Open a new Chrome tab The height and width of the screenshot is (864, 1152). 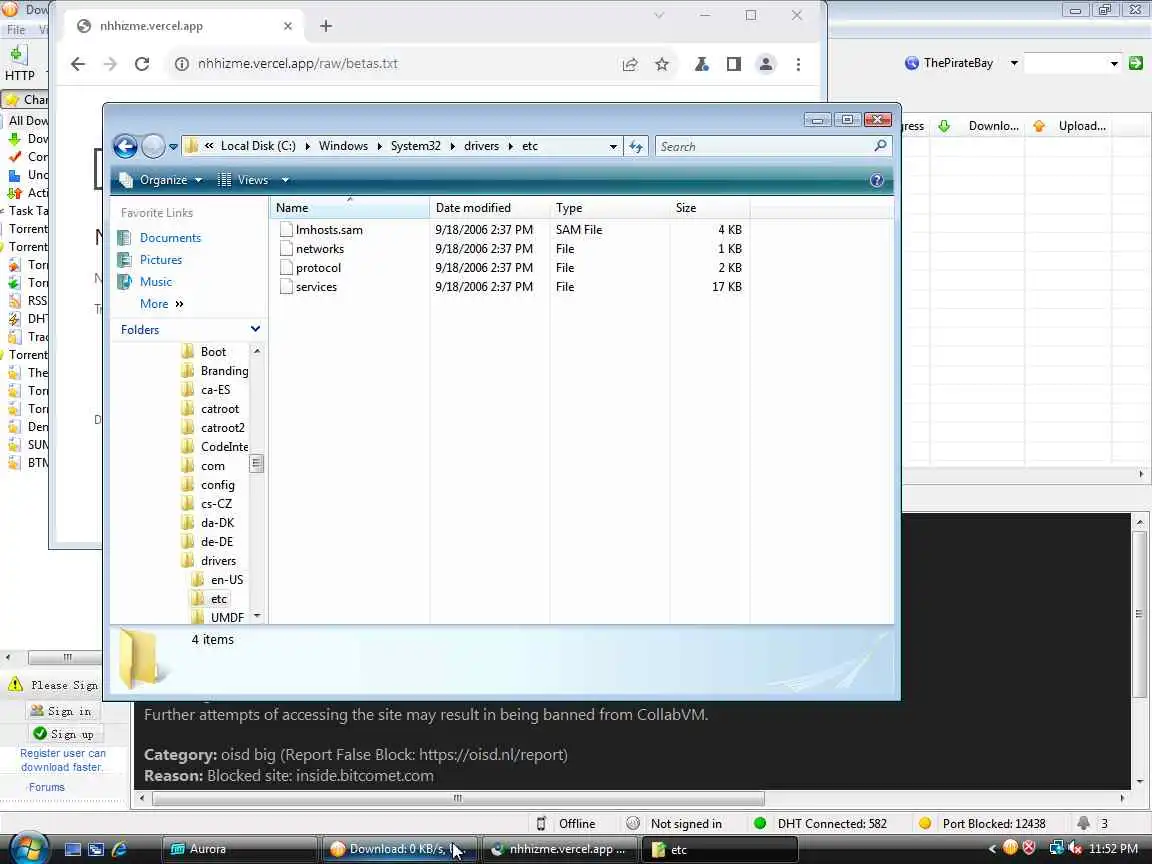(326, 26)
